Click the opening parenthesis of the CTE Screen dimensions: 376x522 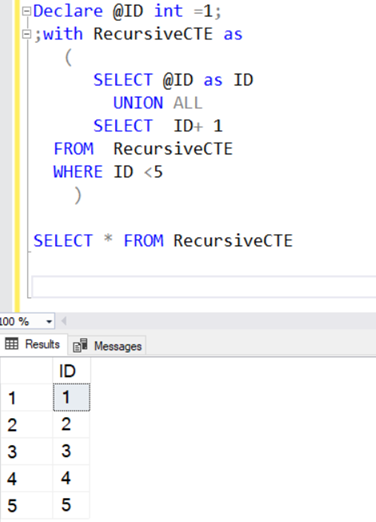68,57
